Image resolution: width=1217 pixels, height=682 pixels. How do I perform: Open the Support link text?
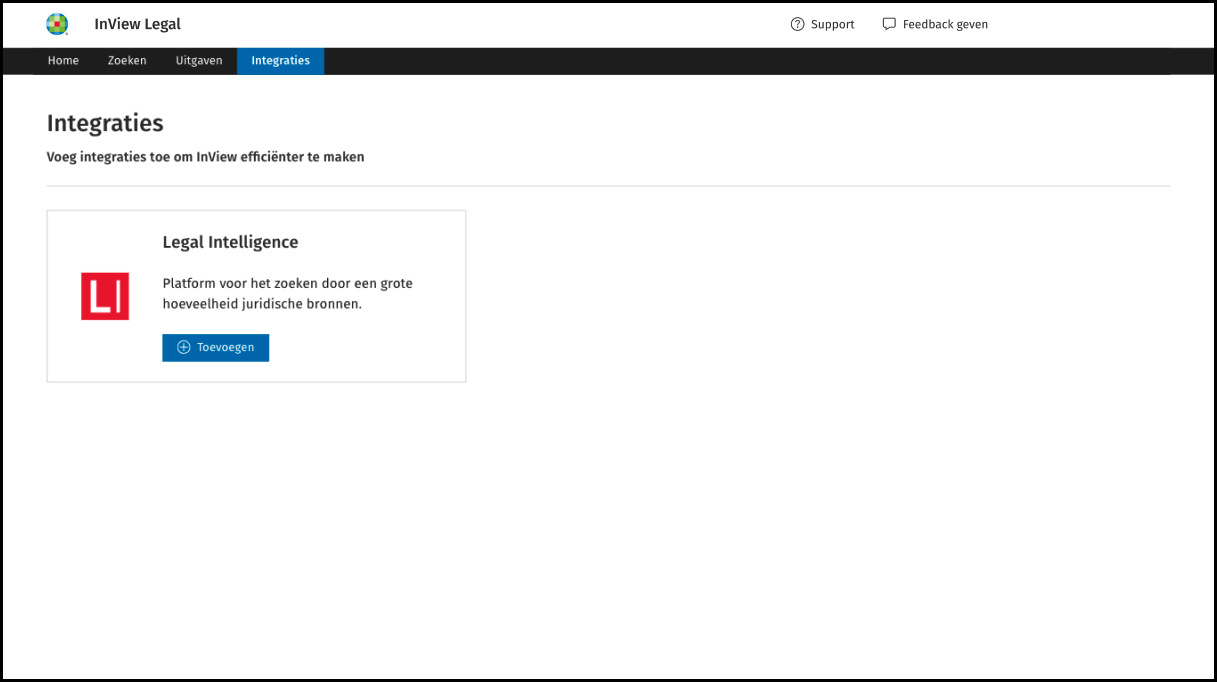point(832,24)
